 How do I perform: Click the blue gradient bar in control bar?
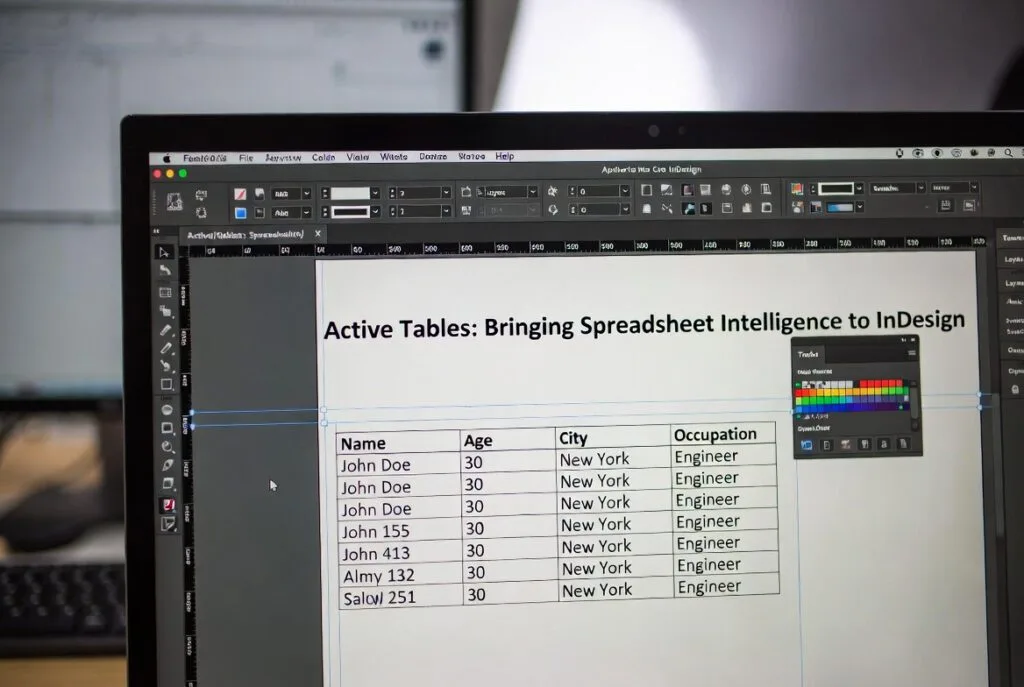pyautogui.click(x=839, y=207)
